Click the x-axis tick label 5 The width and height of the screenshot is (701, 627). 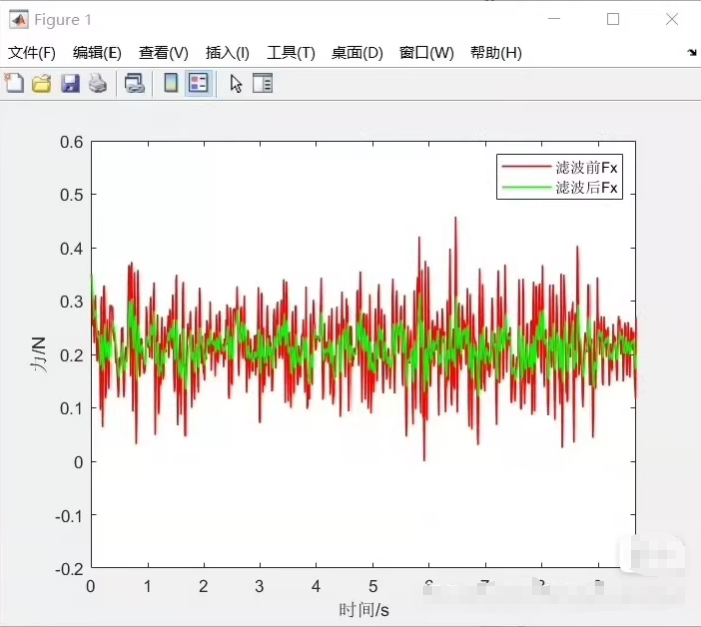point(373,586)
